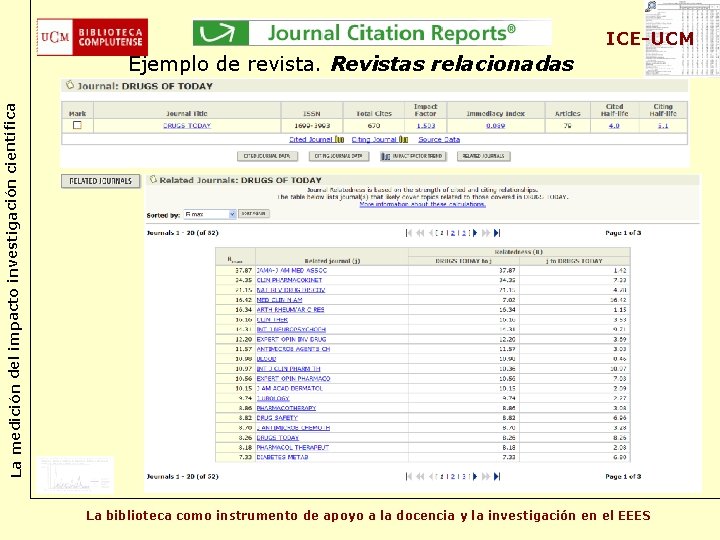
Task: Open the CLIN PHARMACOKINET journal link
Action: tap(289, 280)
